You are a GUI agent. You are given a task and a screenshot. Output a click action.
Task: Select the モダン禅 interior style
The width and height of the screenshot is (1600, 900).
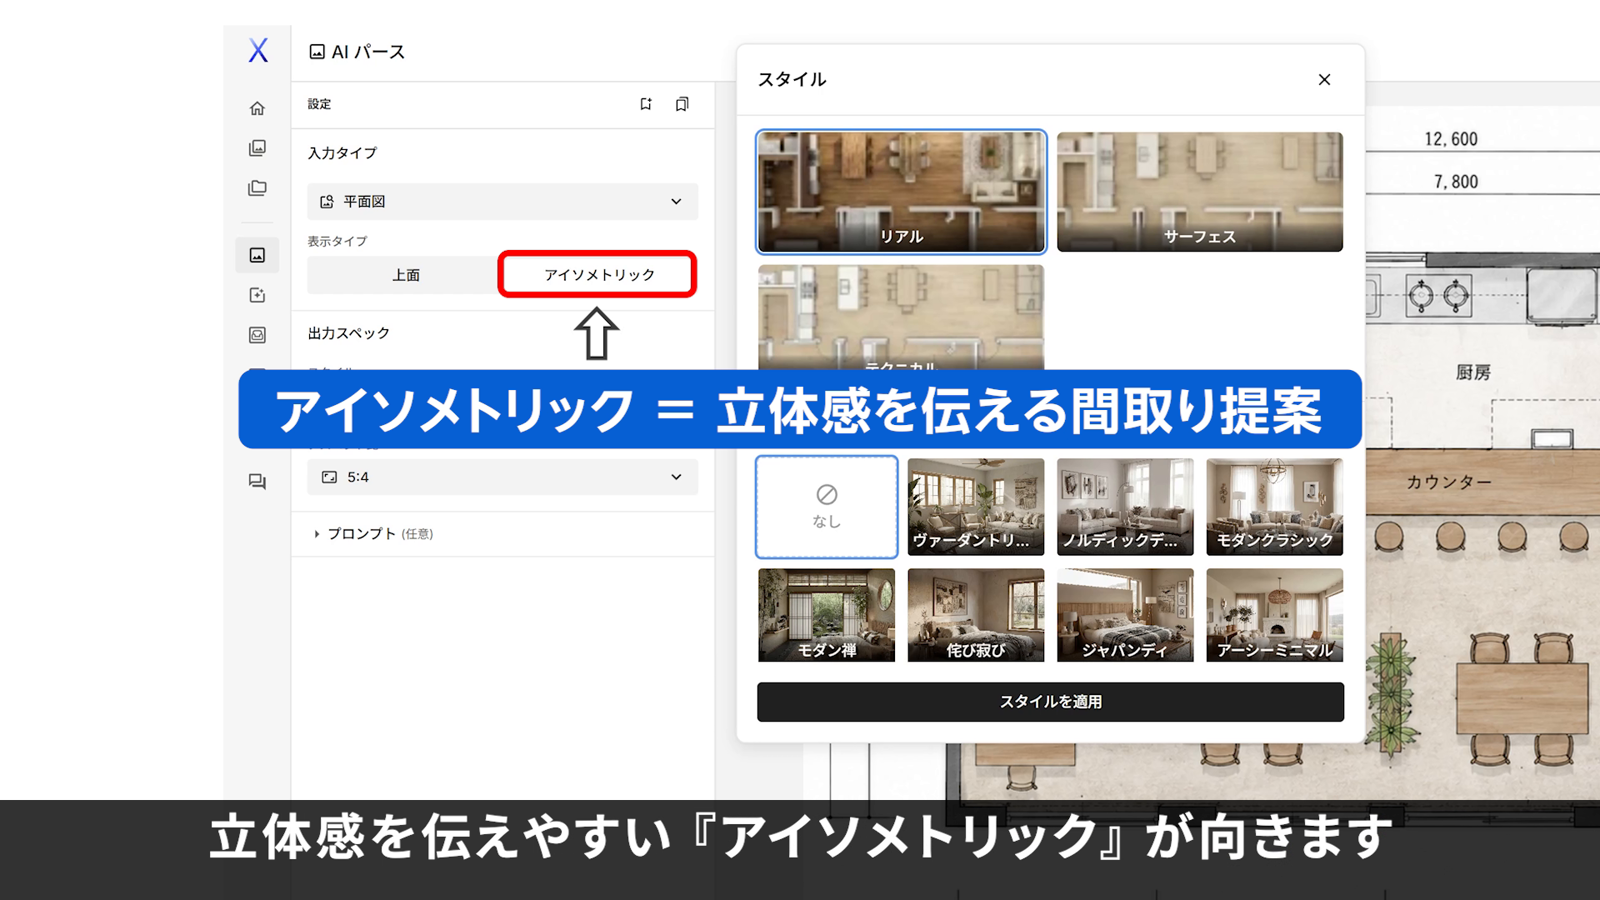point(827,615)
